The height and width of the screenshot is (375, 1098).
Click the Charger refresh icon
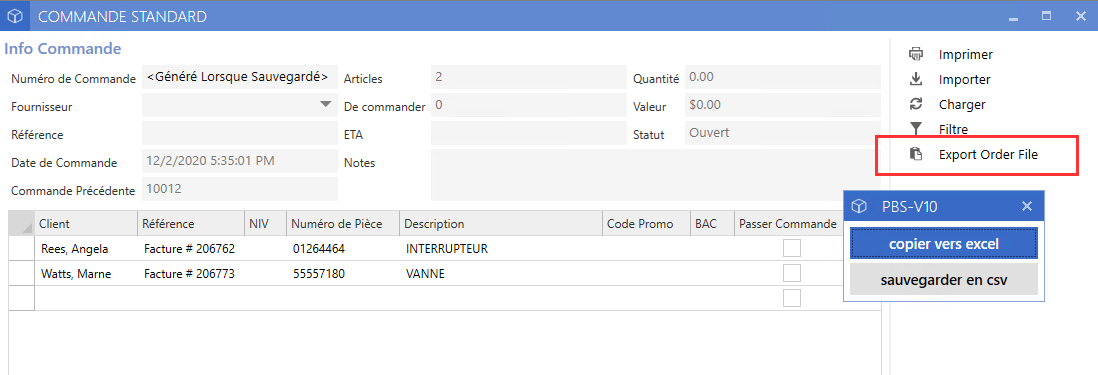pyautogui.click(x=916, y=104)
